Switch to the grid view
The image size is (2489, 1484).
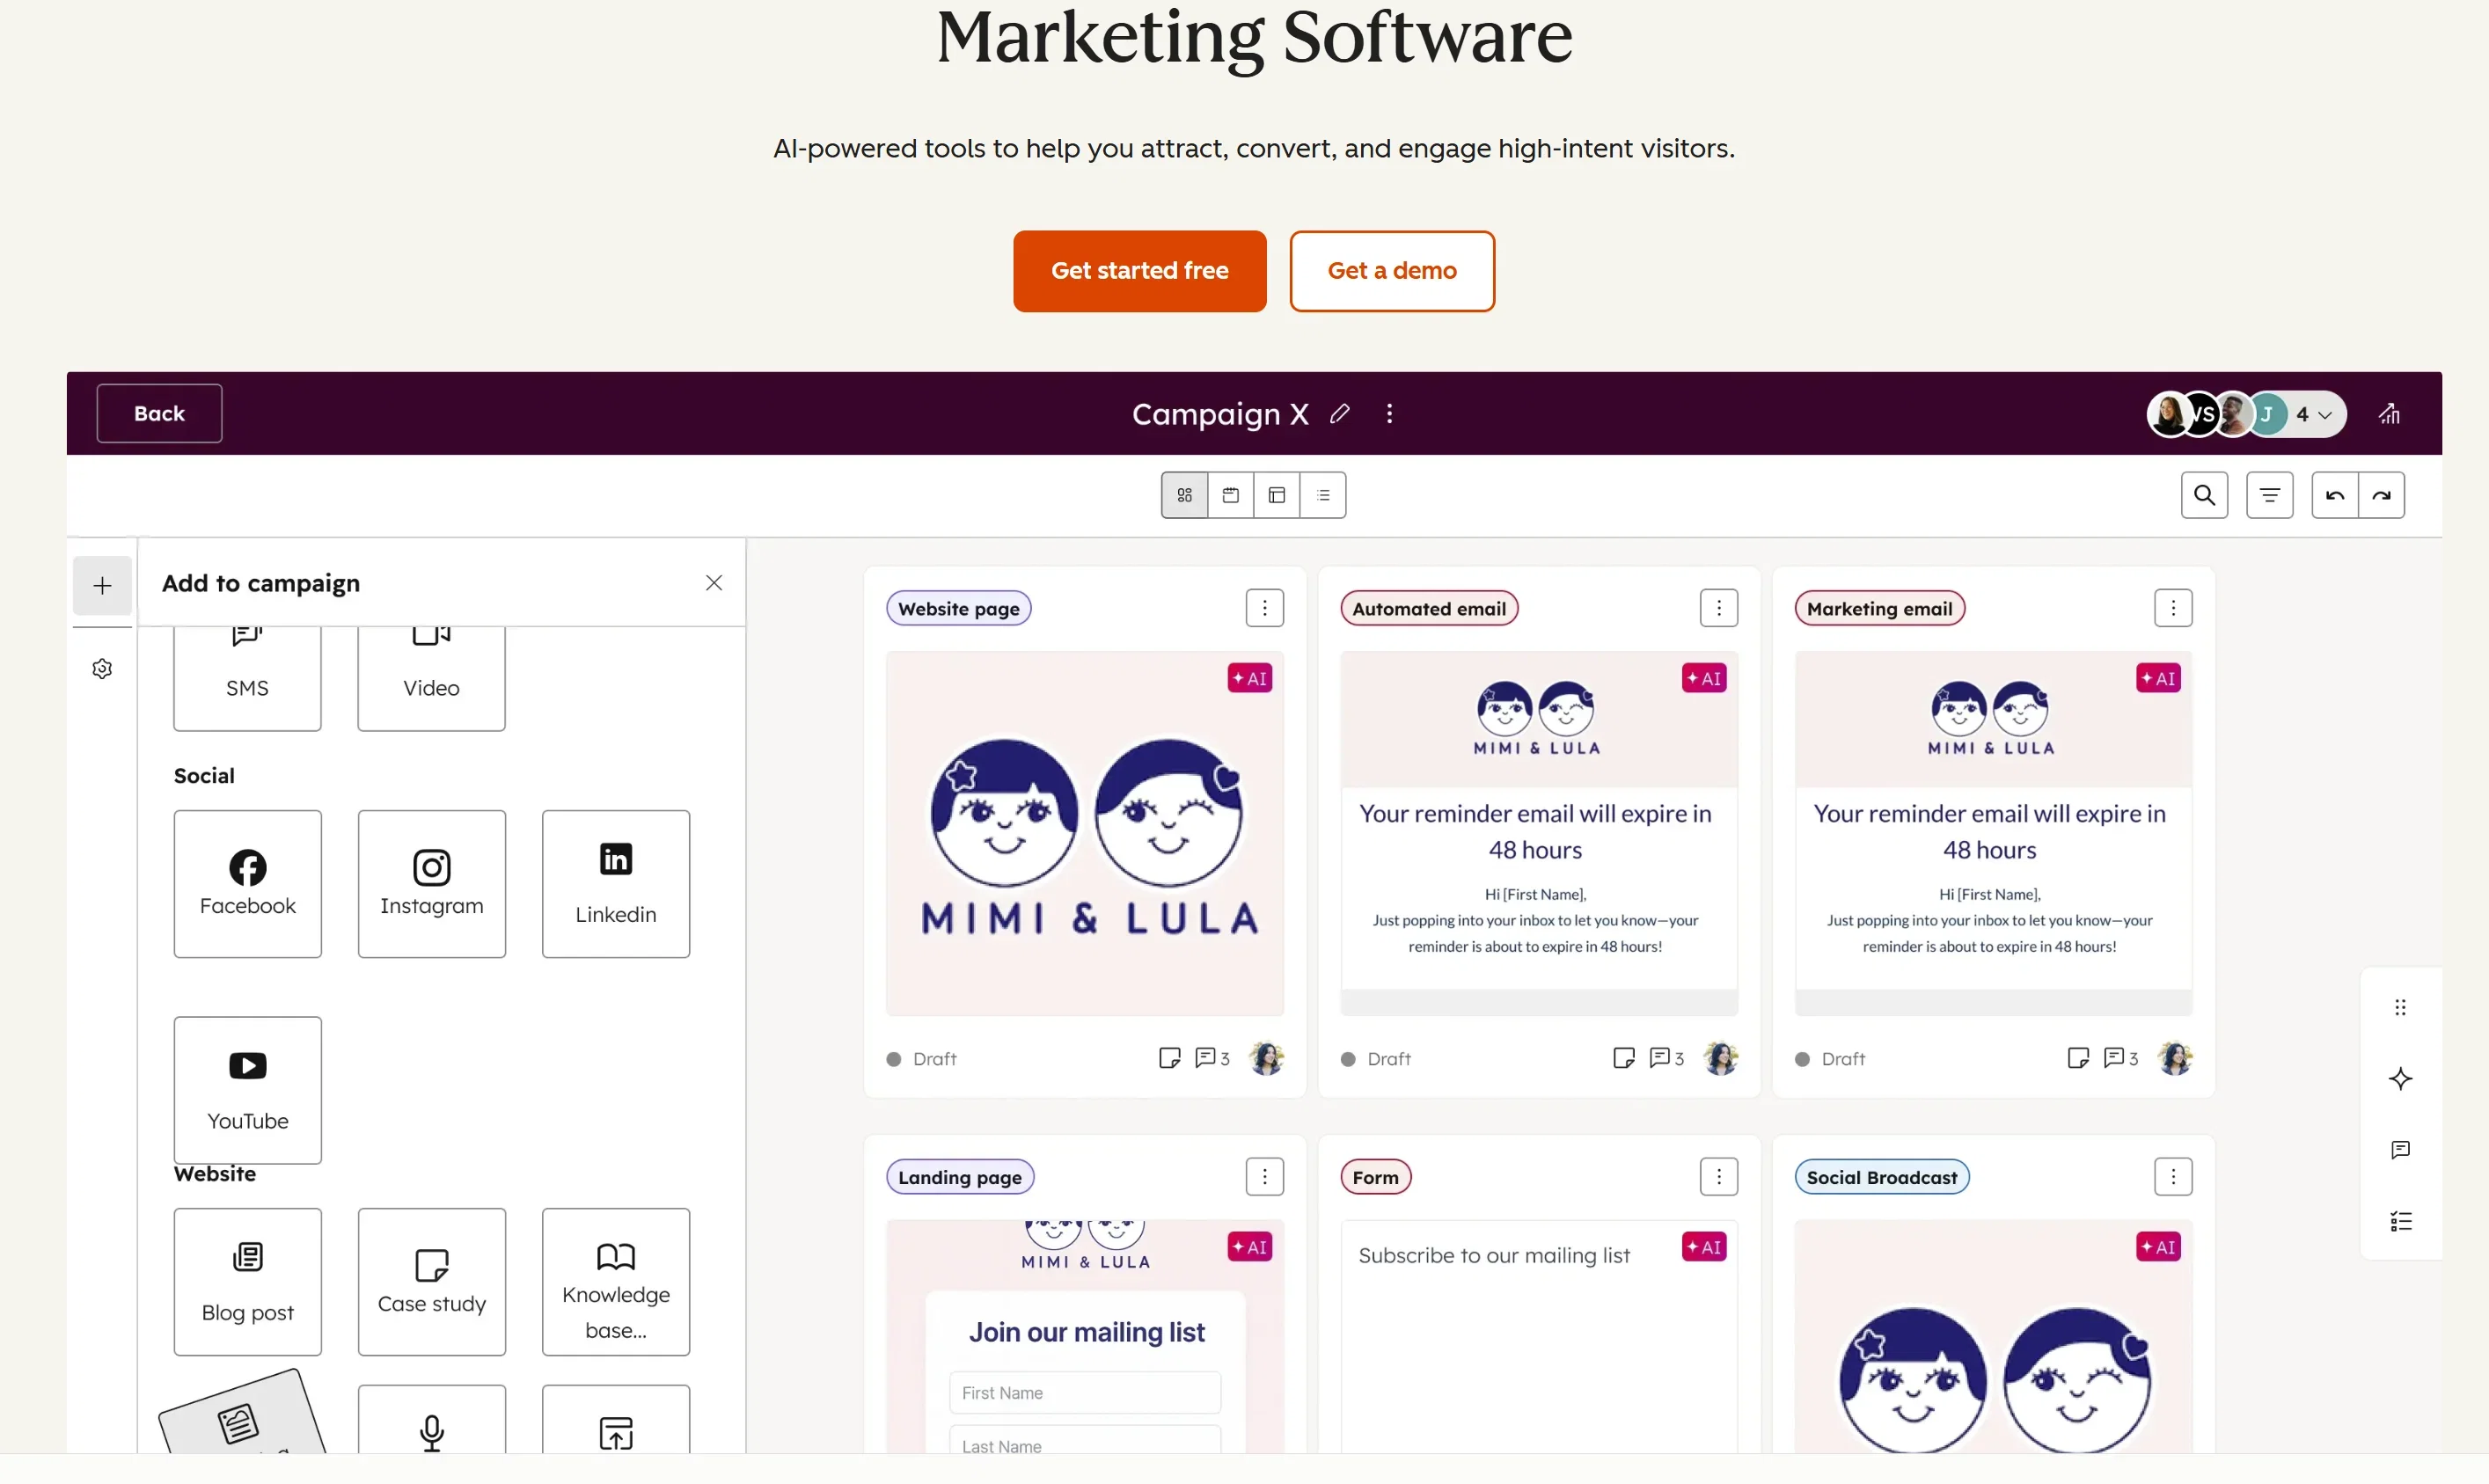(x=1185, y=495)
